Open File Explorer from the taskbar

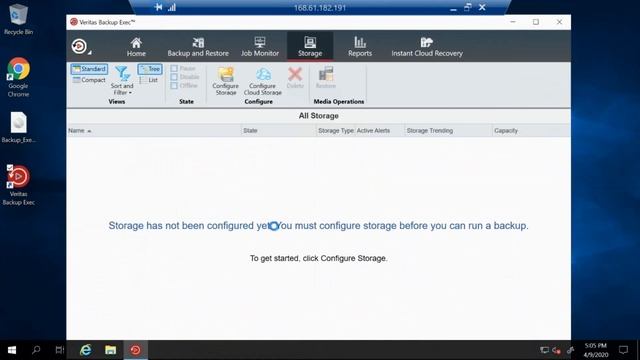111,350
